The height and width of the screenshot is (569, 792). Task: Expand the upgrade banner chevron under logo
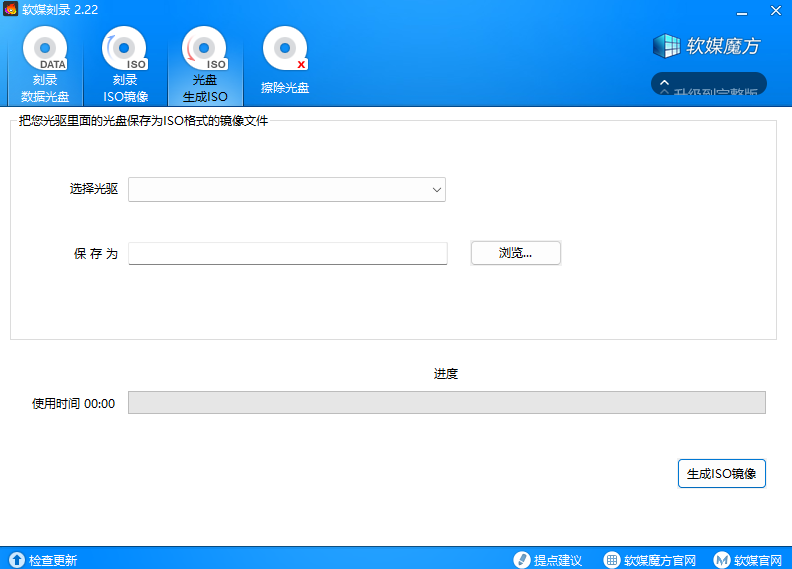point(664,84)
